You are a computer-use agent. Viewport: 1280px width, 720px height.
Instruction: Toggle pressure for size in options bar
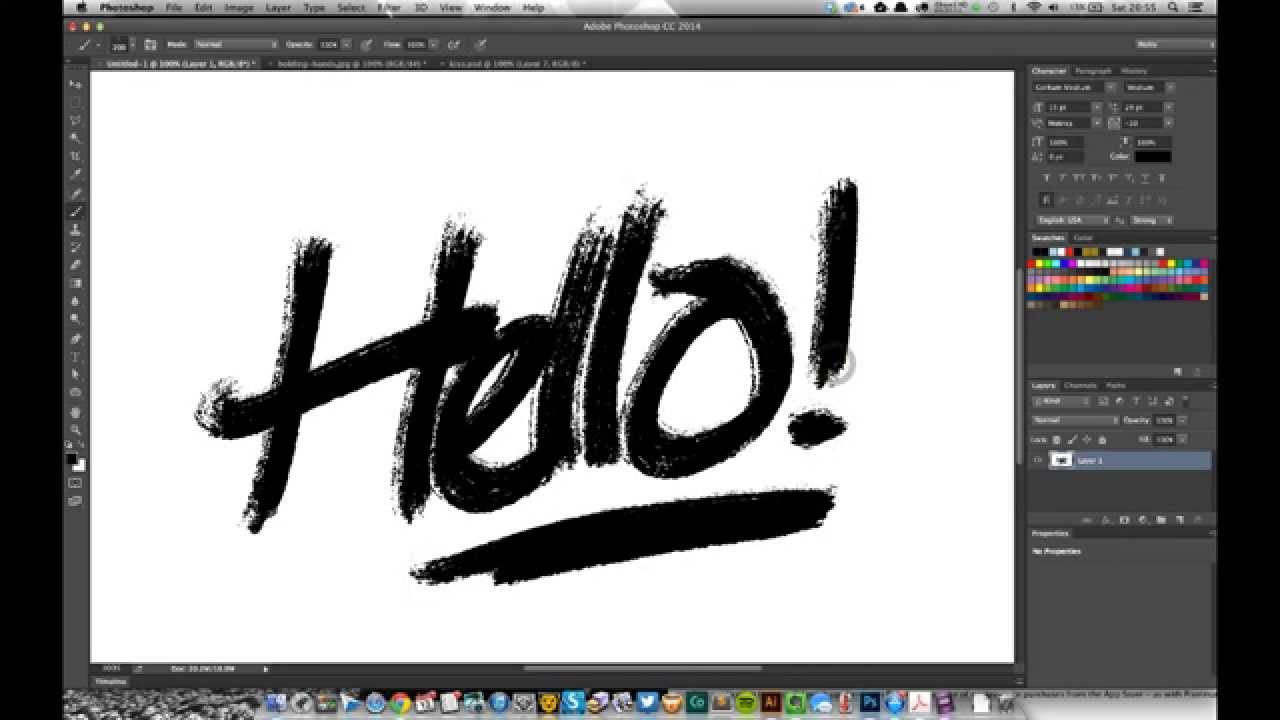click(x=481, y=45)
